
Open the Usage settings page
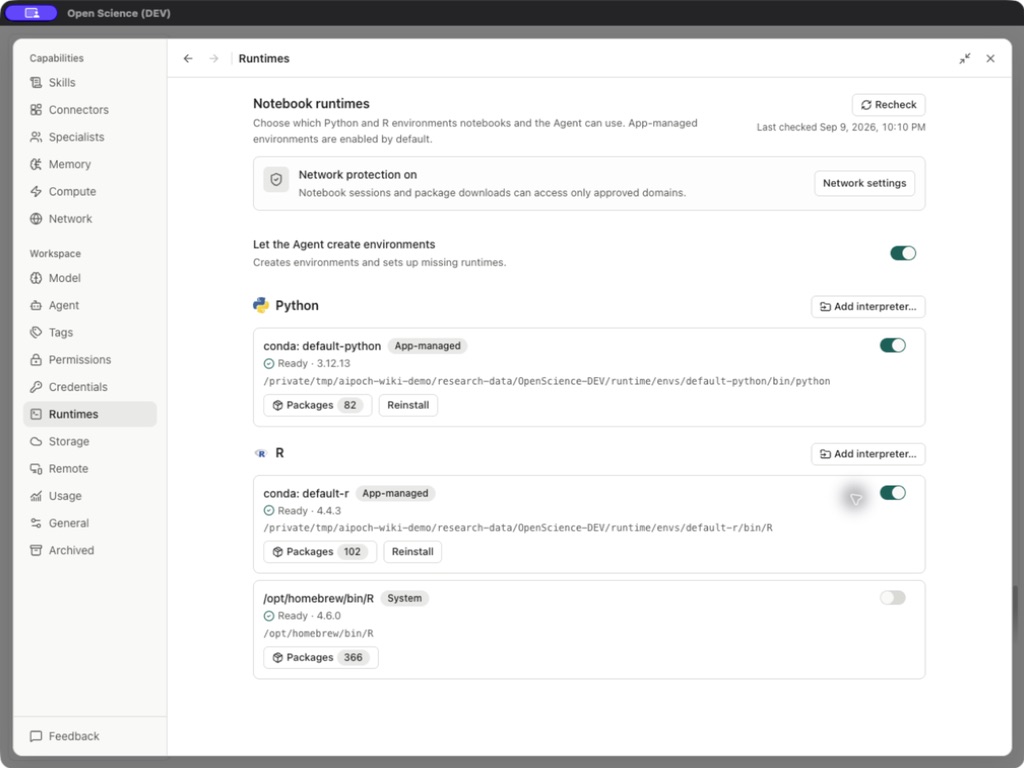coord(90,496)
